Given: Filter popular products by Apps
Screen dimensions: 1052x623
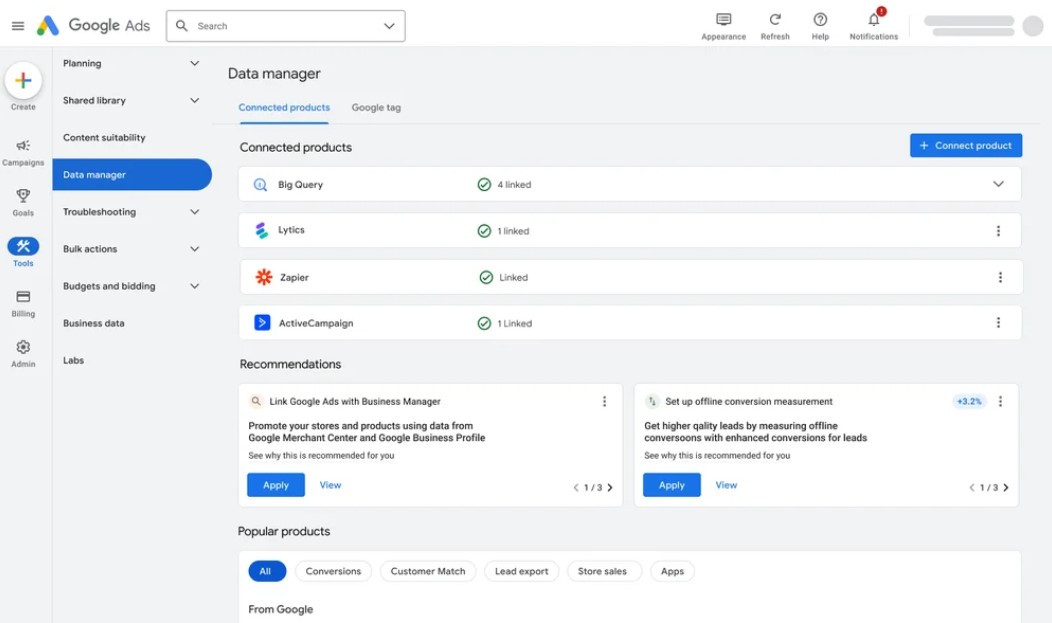Looking at the screenshot, I should click(x=672, y=571).
